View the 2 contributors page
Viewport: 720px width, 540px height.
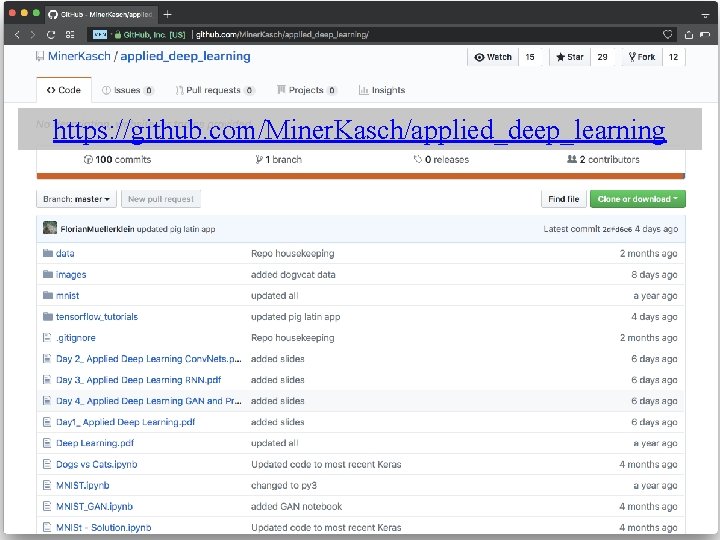tap(603, 159)
